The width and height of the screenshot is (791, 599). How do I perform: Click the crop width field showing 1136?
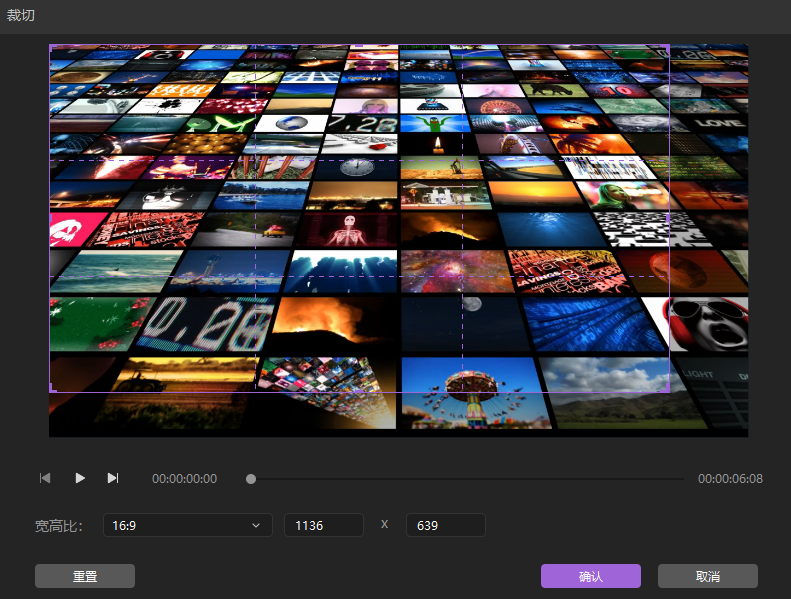323,525
